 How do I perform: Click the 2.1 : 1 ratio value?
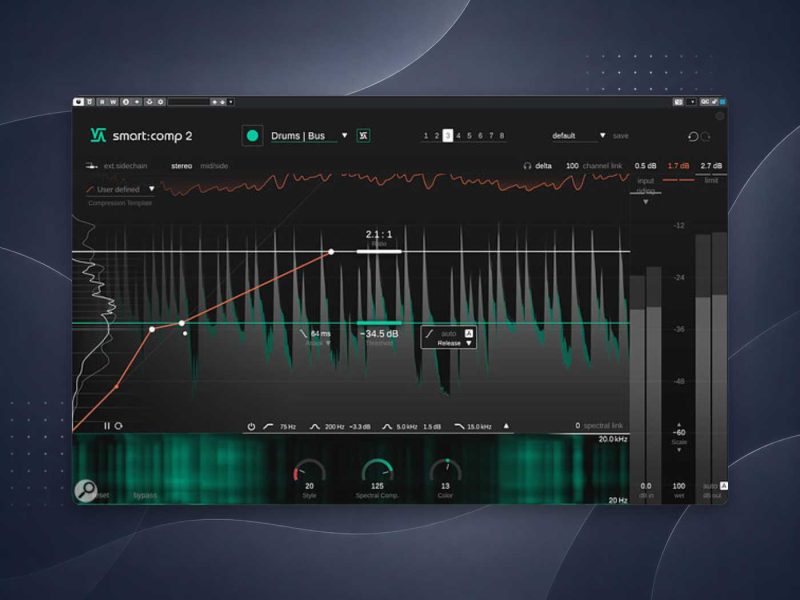tap(379, 234)
